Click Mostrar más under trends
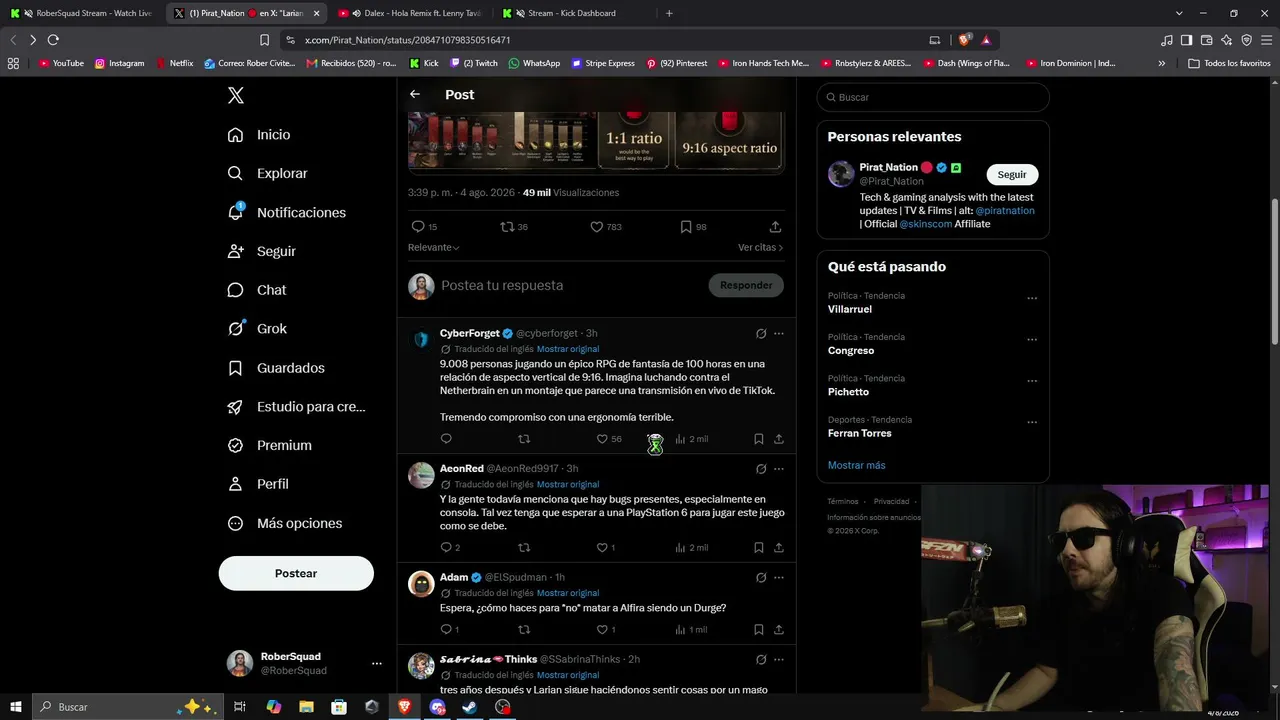 pos(856,465)
